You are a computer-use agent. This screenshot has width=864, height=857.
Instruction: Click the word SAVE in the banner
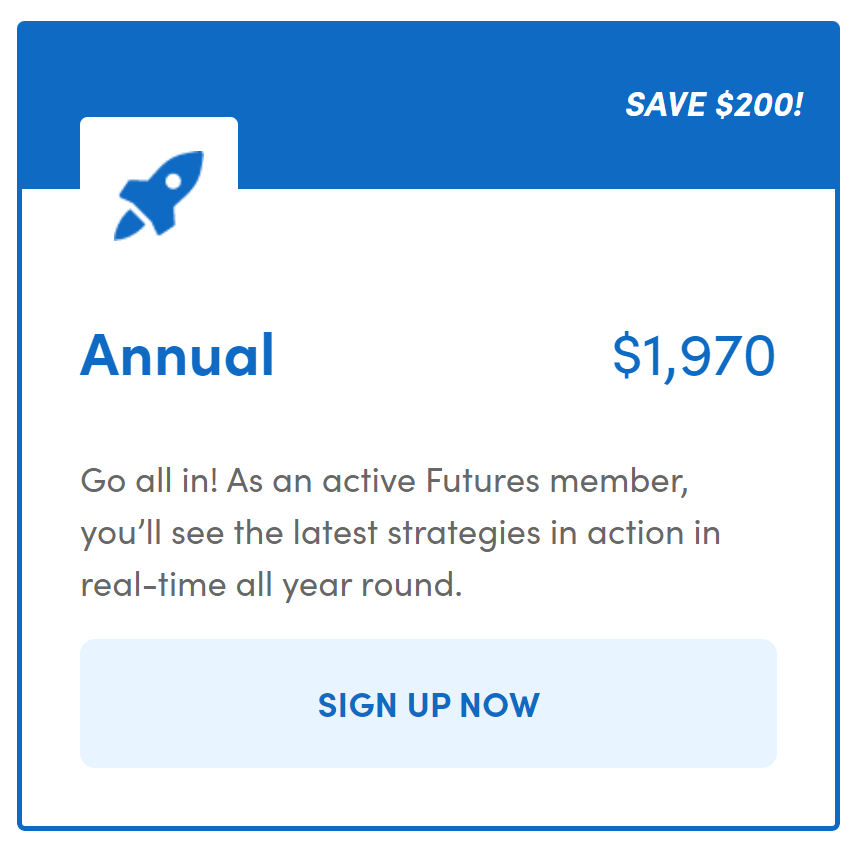[x=666, y=104]
